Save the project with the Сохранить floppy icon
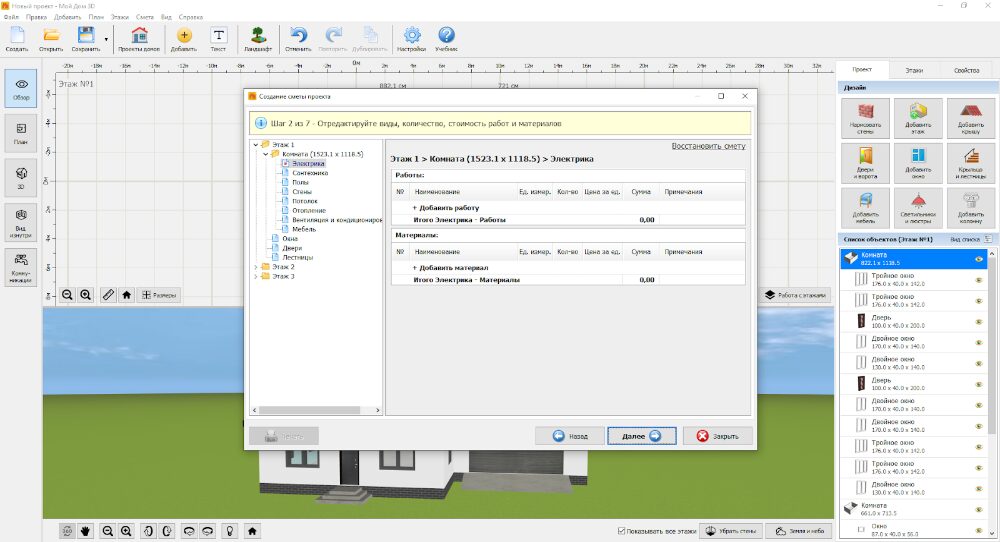The image size is (1000, 542). coord(85,39)
